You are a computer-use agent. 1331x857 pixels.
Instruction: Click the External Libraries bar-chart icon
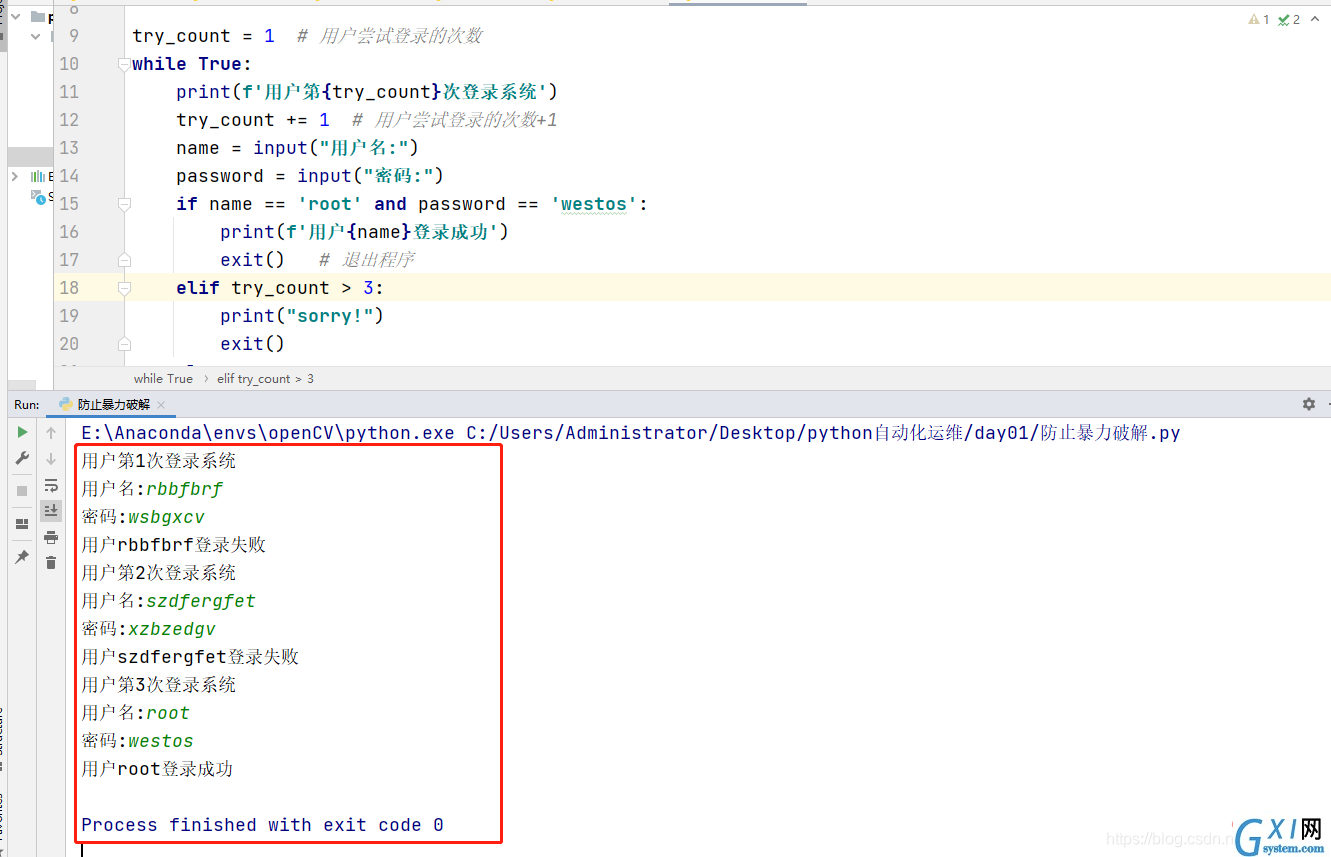(38, 176)
